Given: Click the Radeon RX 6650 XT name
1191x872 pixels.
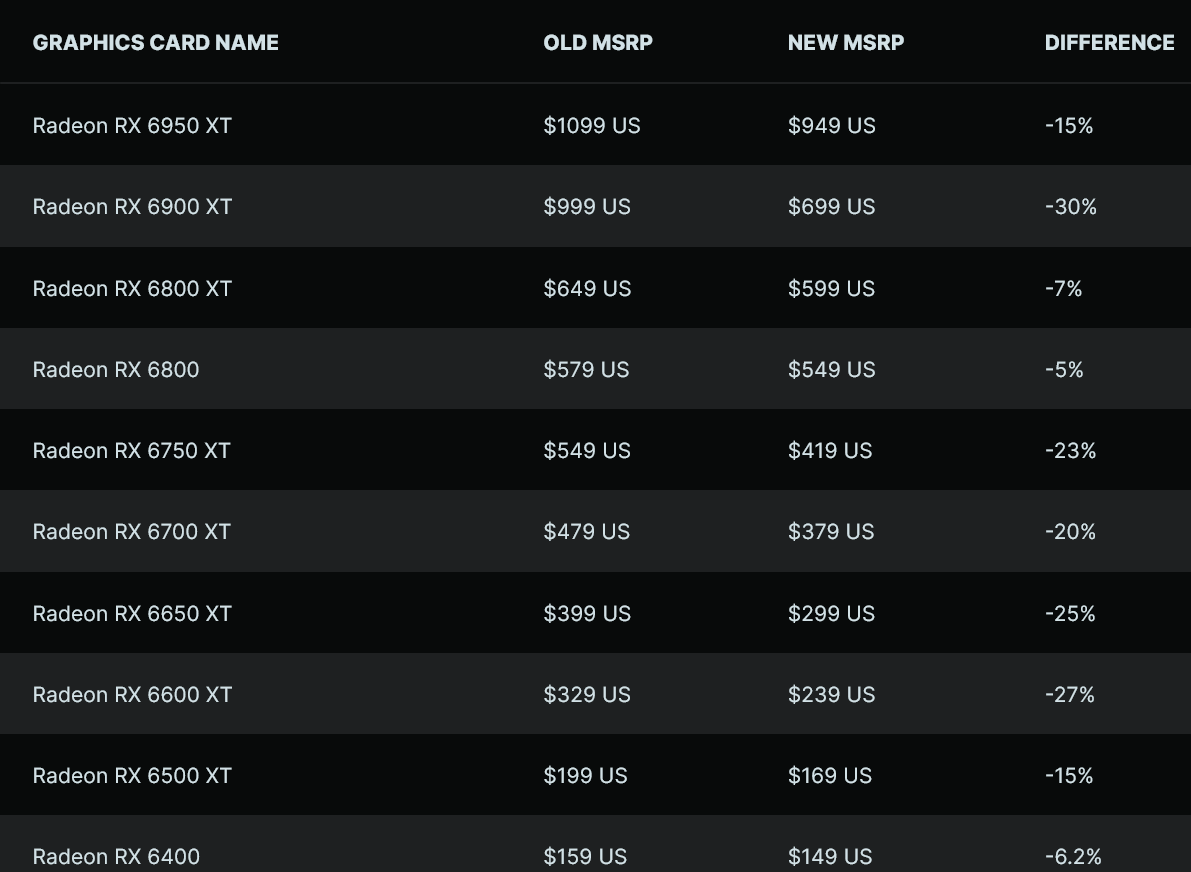Looking at the screenshot, I should tap(132, 614).
